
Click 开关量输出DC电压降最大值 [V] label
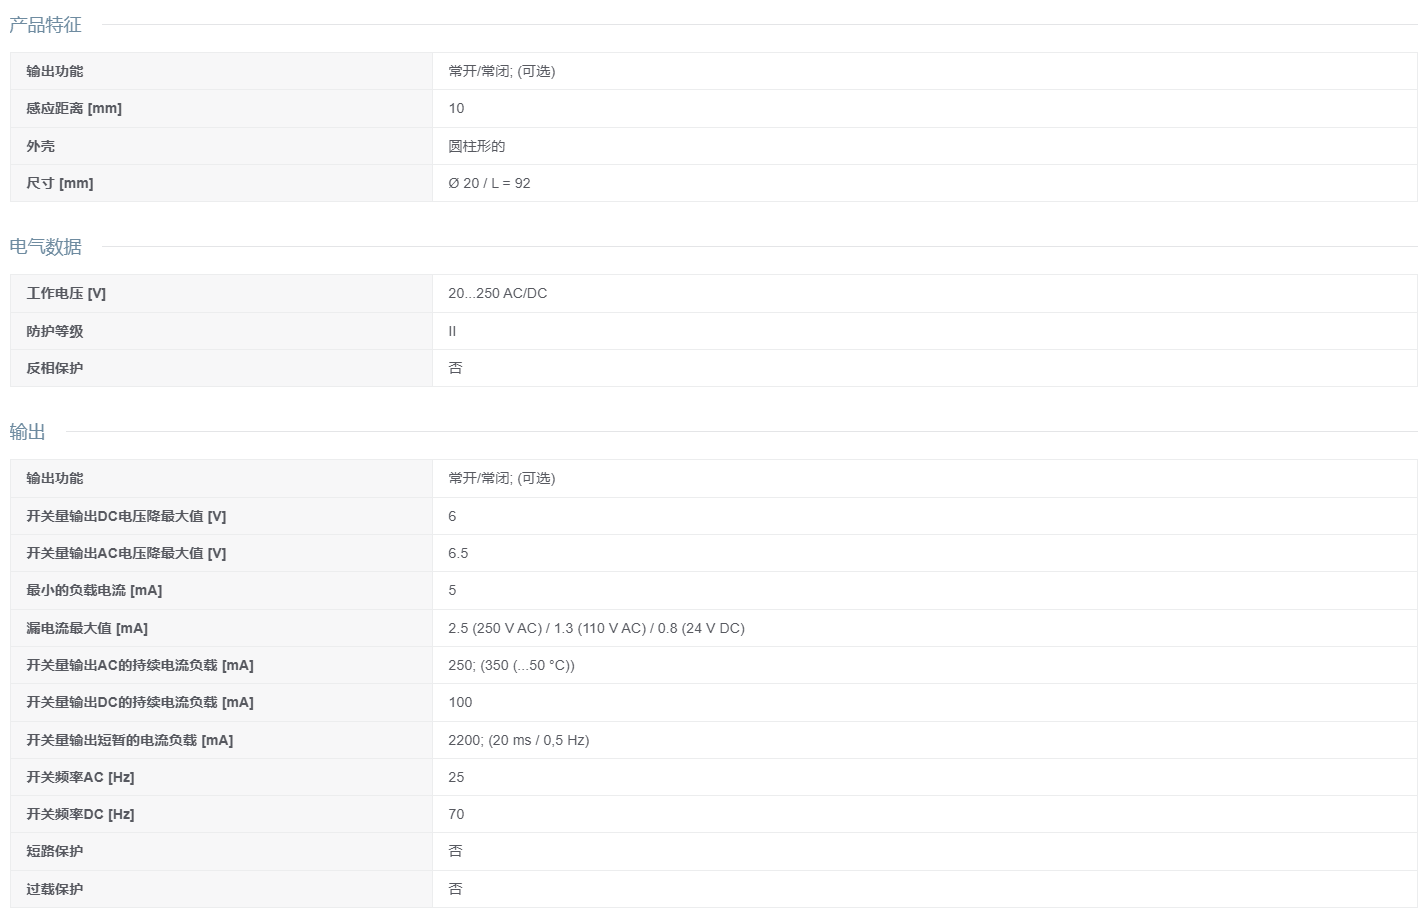[126, 516]
